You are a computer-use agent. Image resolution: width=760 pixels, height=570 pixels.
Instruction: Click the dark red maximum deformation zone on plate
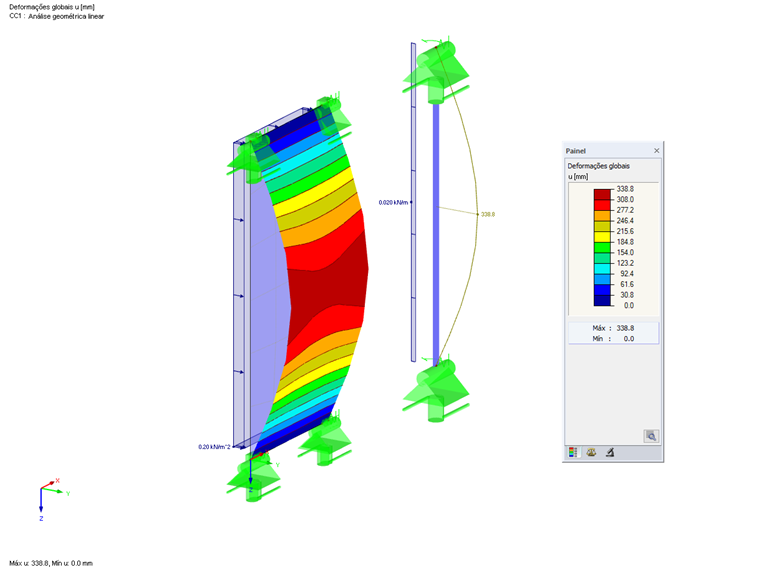[330, 286]
